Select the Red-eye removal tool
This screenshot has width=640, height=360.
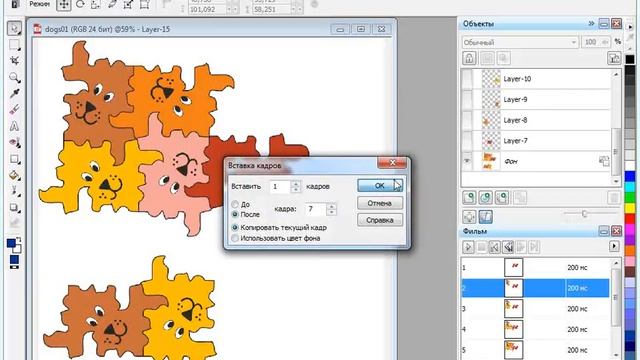tap(14, 142)
